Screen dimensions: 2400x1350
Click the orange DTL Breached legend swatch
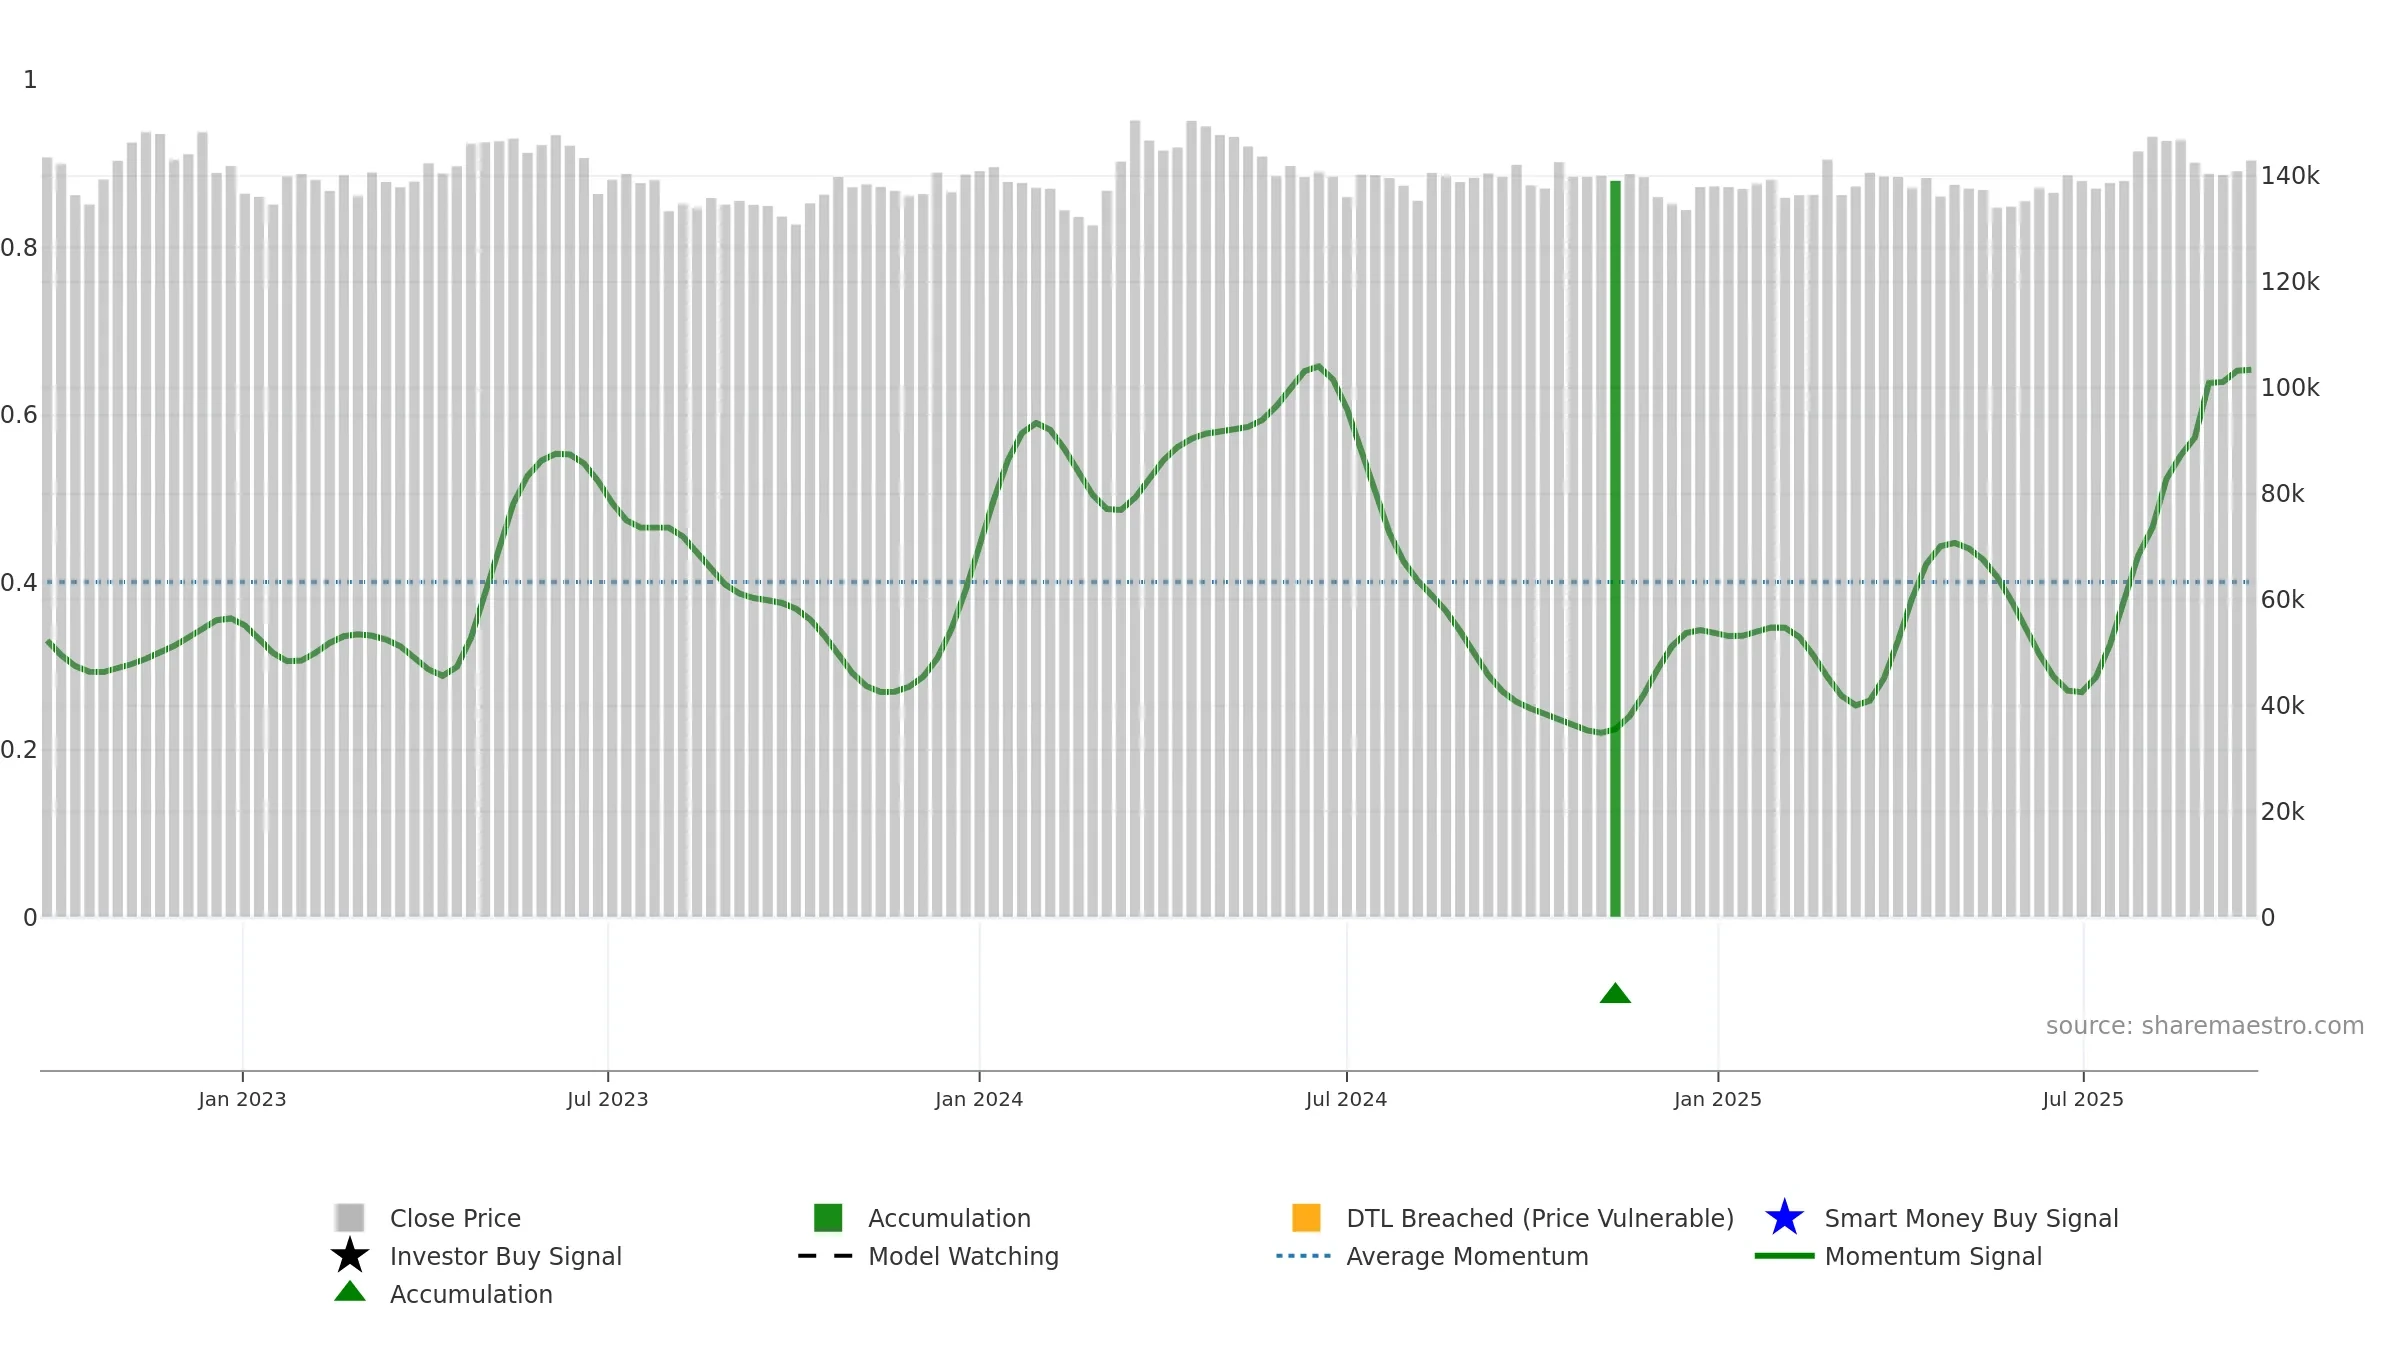pyautogui.click(x=1306, y=1217)
